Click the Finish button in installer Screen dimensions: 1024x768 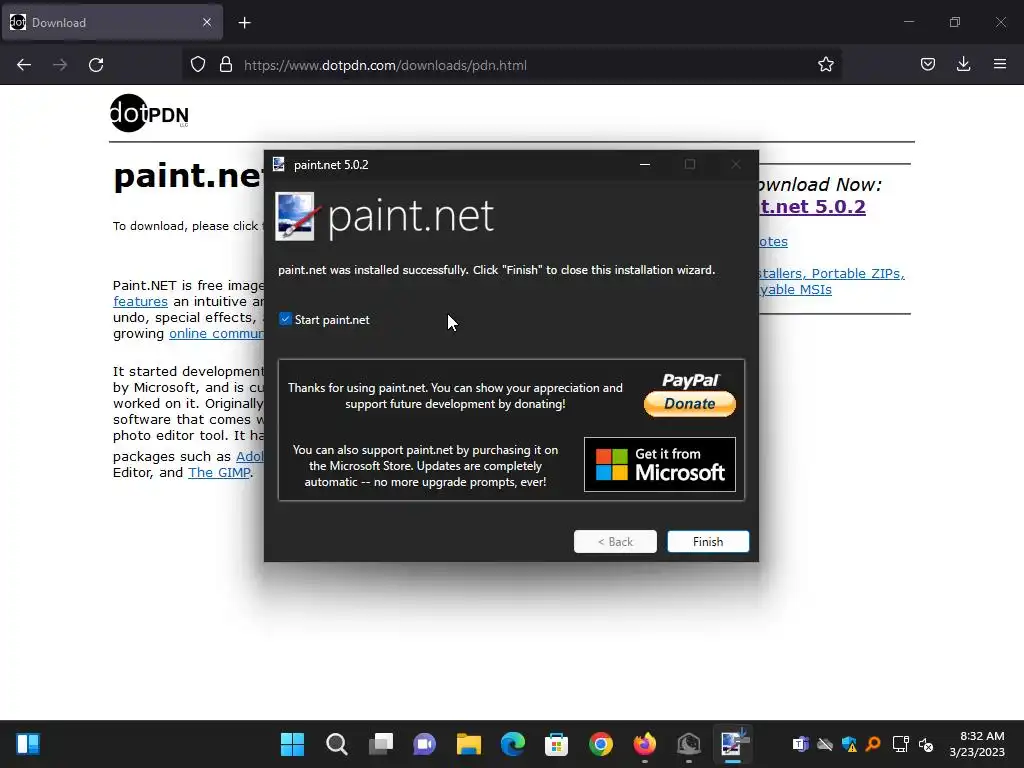coord(708,541)
